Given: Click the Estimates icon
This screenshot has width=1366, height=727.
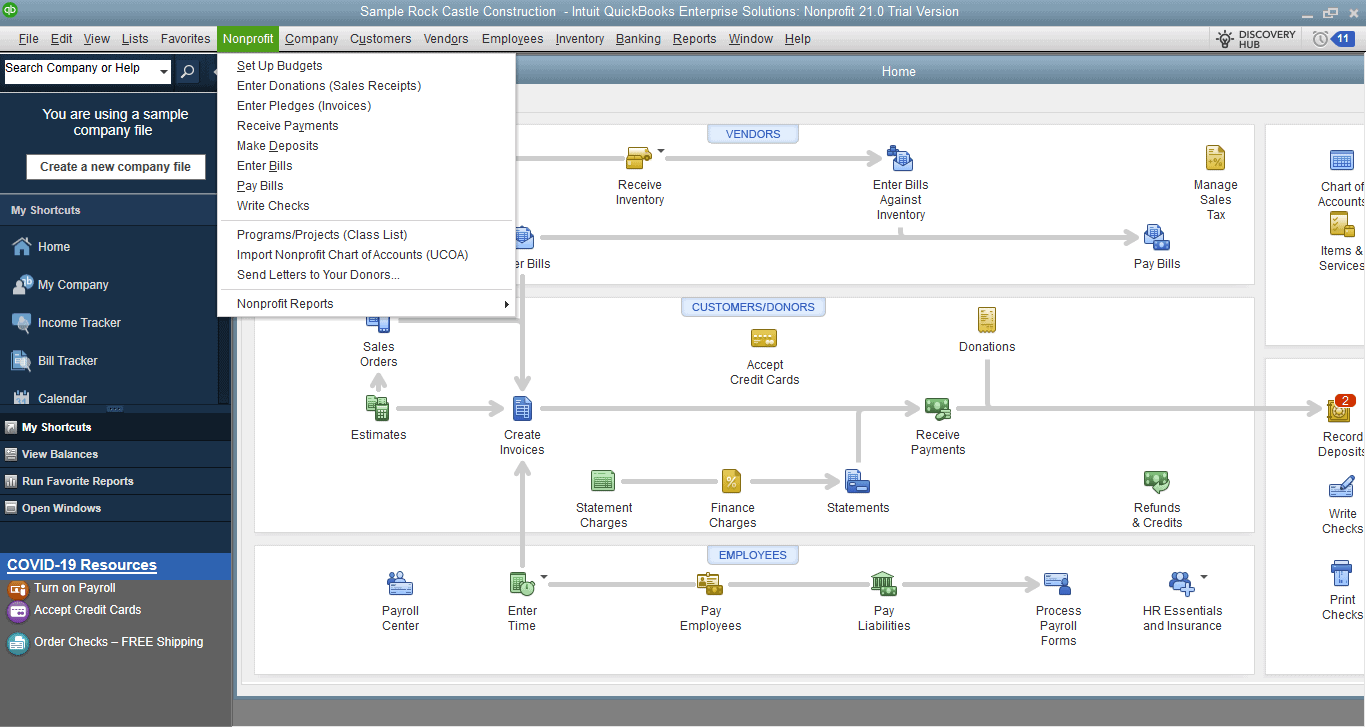Looking at the screenshot, I should (x=378, y=408).
